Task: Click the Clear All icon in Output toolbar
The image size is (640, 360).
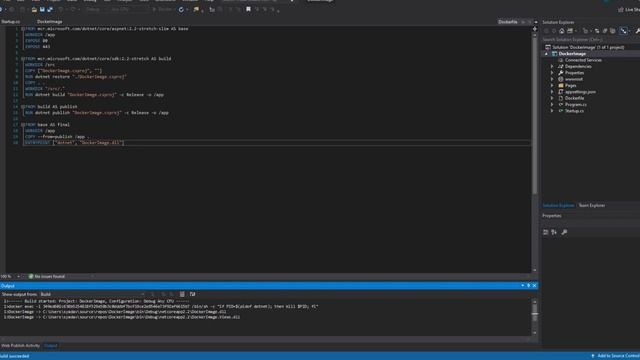Action: [182, 294]
